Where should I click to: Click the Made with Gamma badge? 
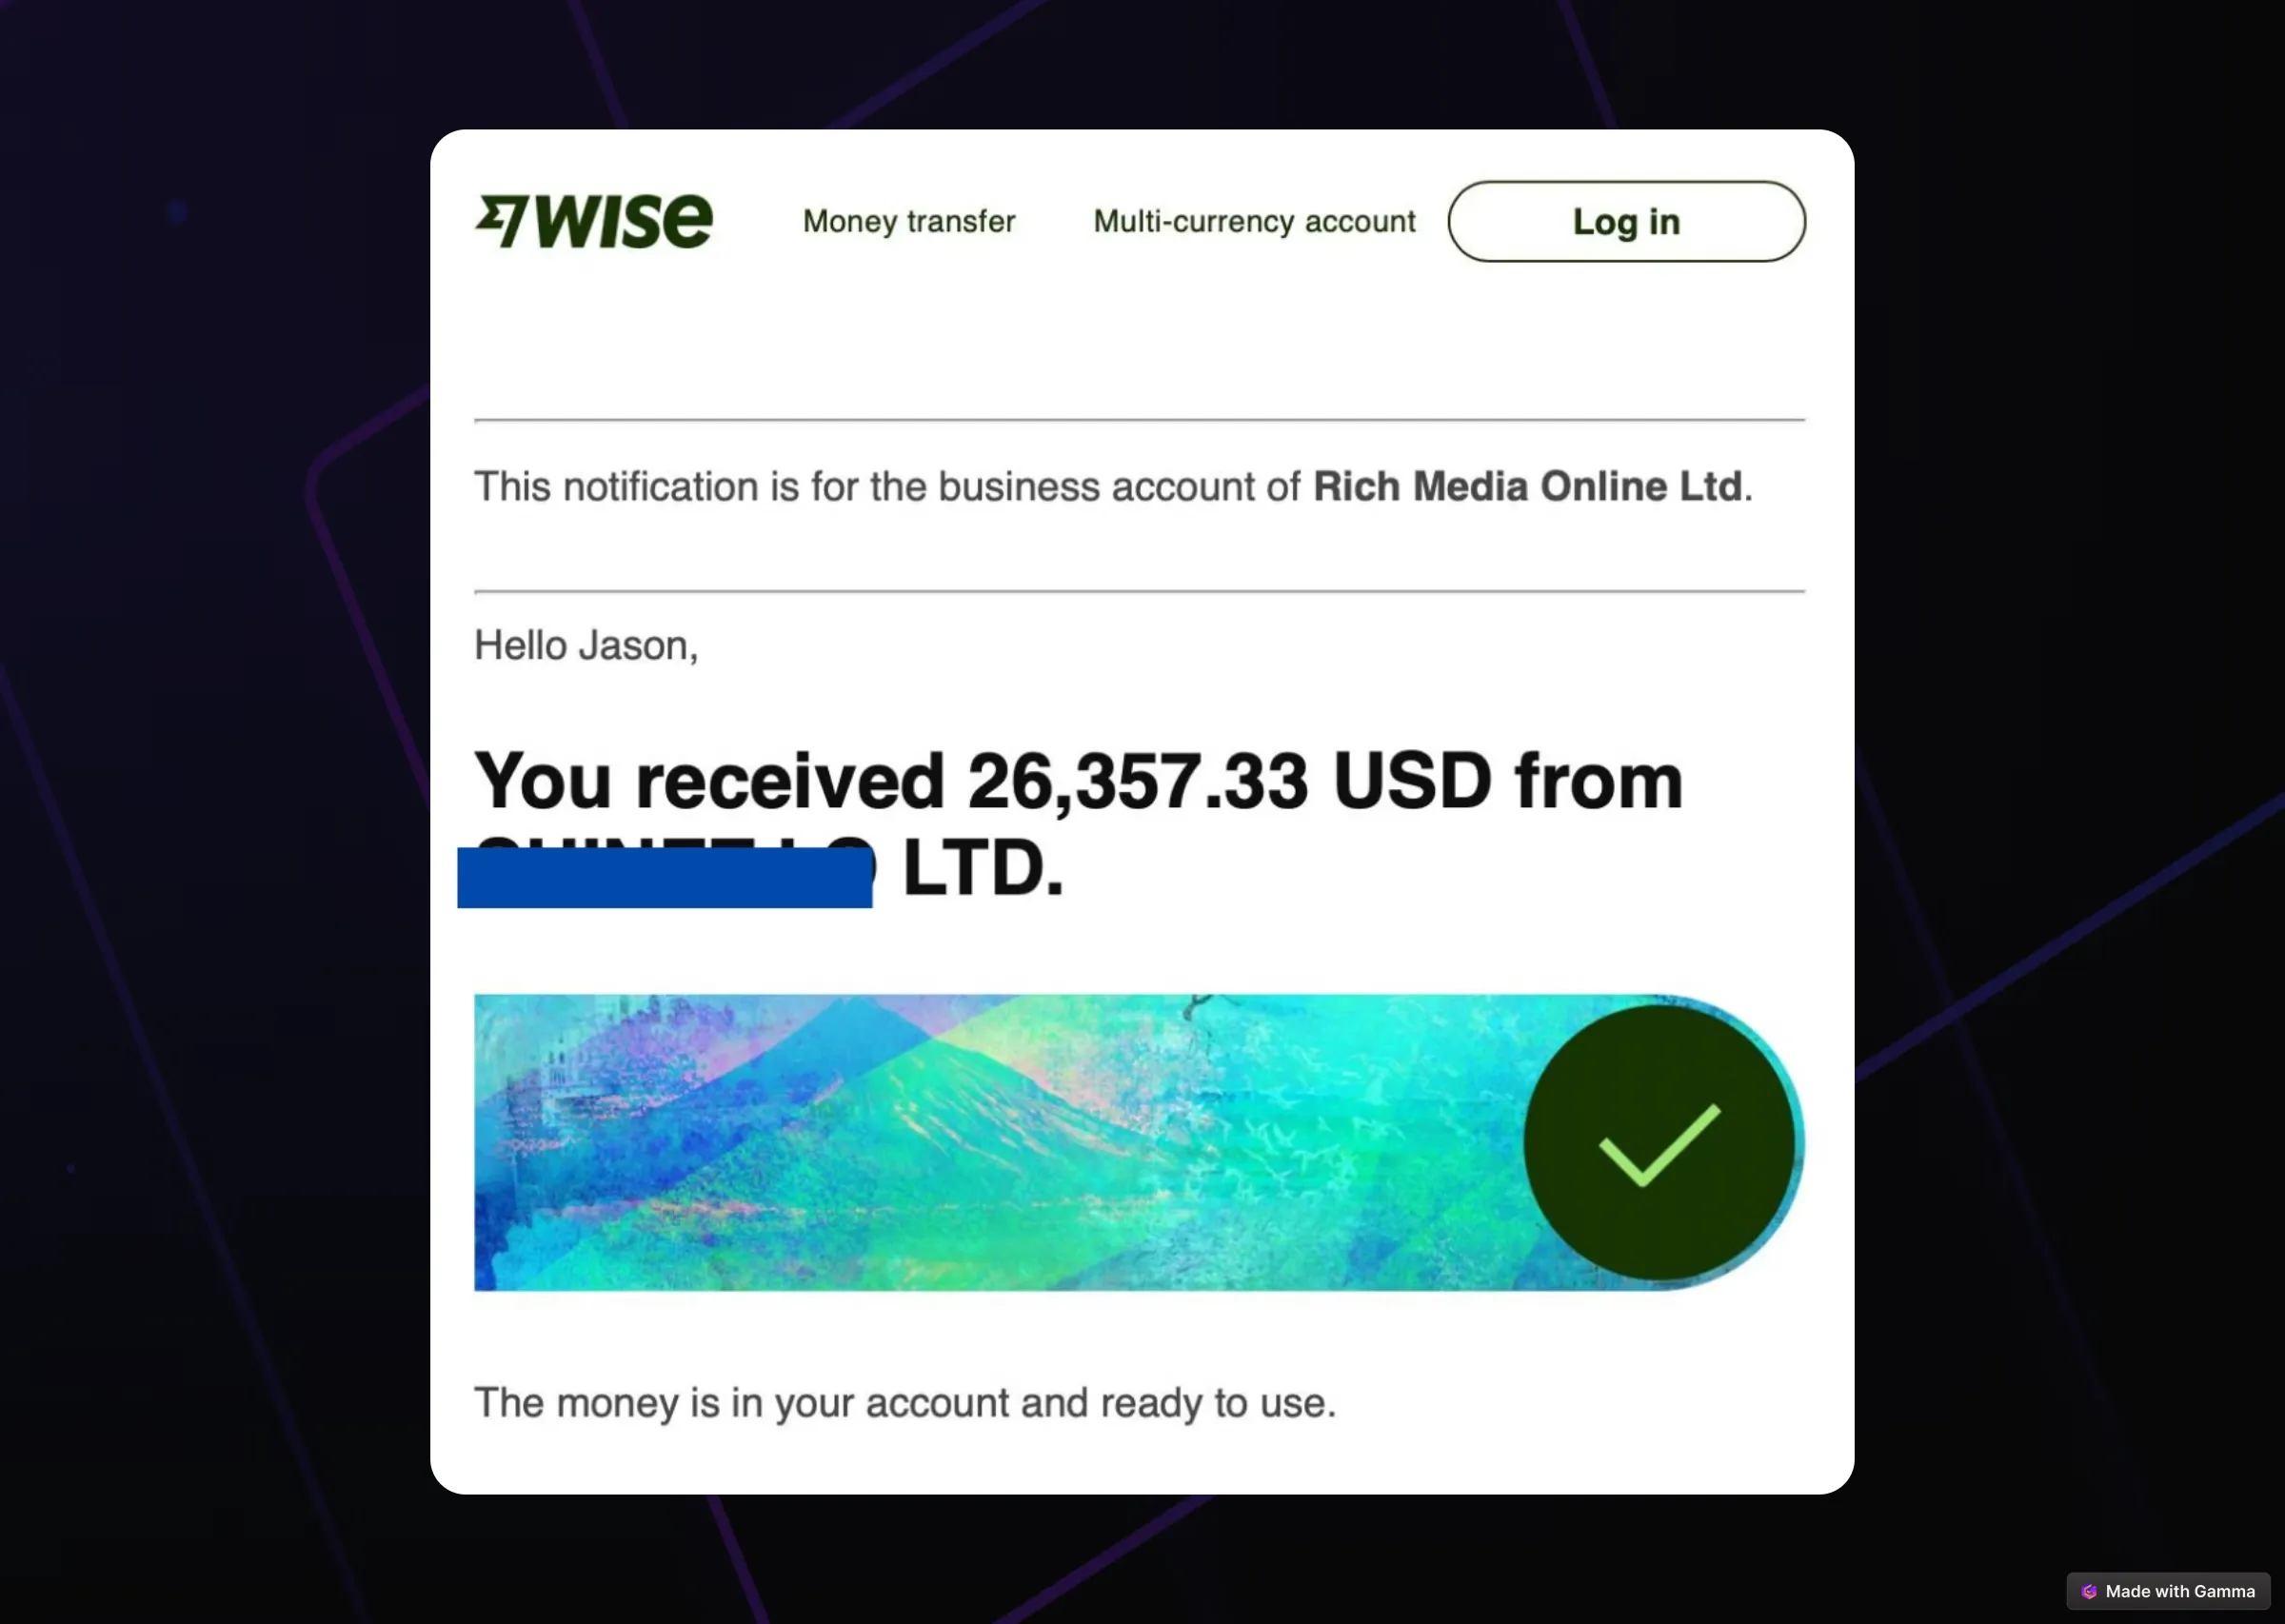[2168, 1591]
